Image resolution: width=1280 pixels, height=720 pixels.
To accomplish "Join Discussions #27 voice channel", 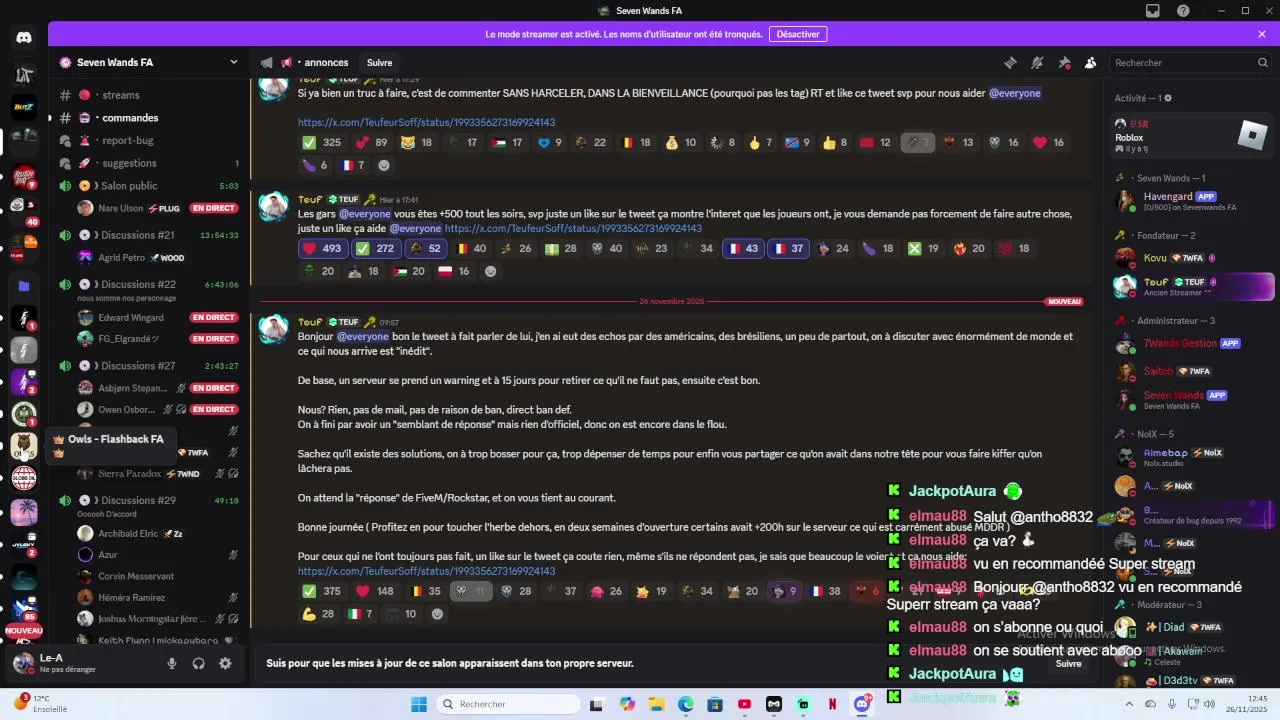I will [x=149, y=366].
